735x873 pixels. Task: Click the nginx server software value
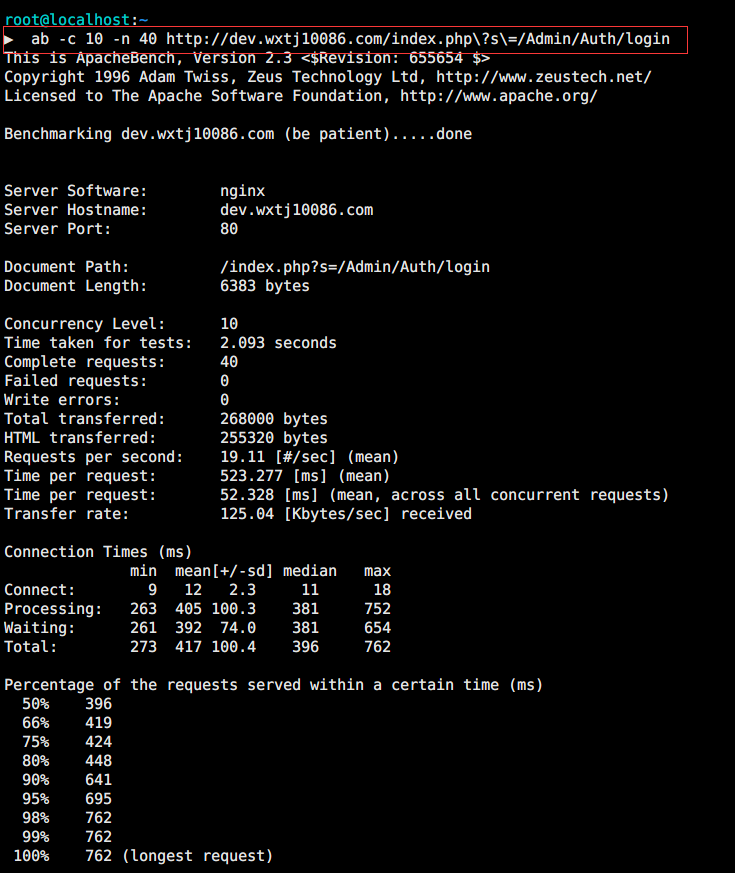[242, 191]
